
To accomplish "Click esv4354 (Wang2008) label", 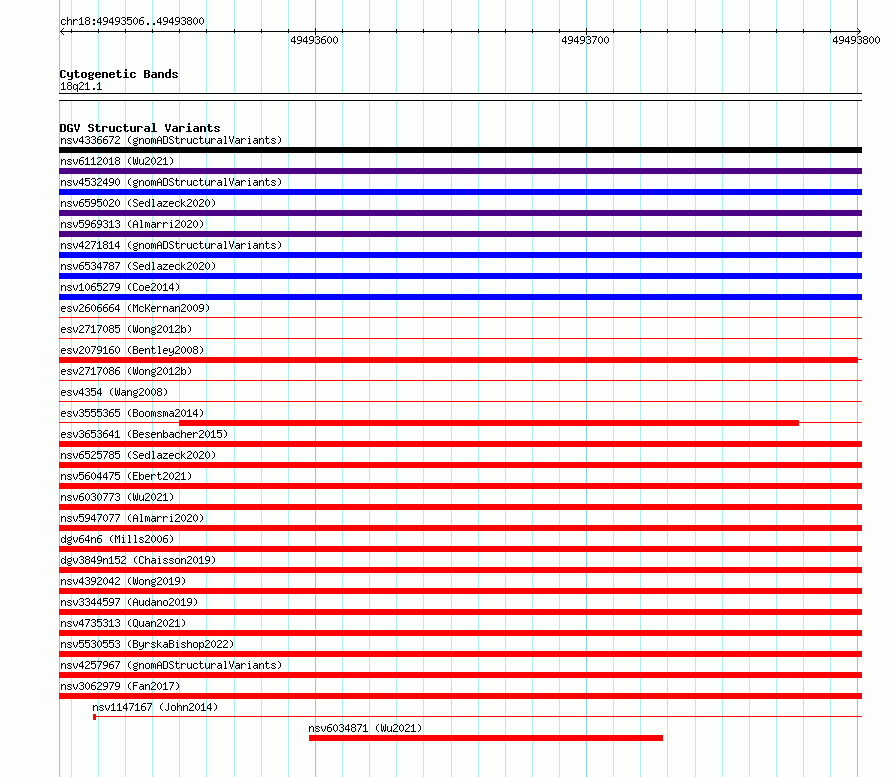I will tap(114, 392).
